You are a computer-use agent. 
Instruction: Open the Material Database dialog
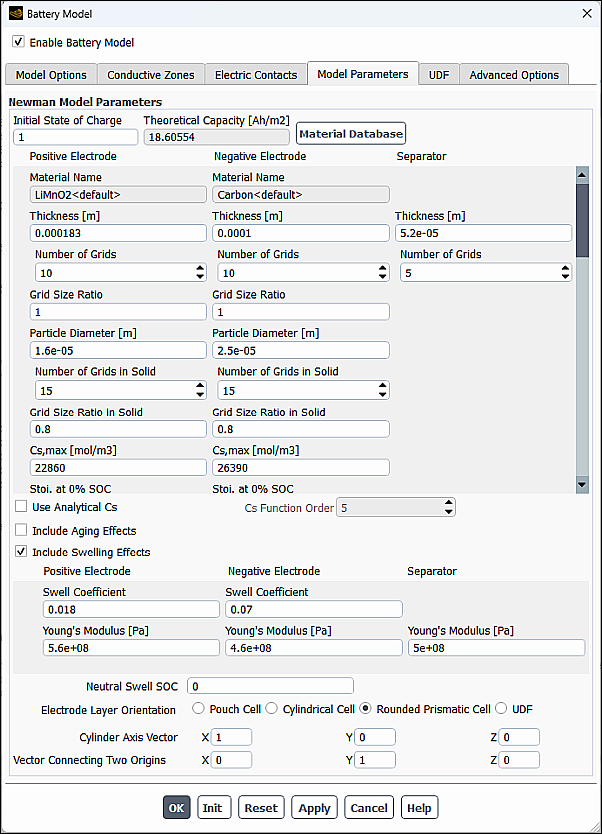tap(350, 133)
